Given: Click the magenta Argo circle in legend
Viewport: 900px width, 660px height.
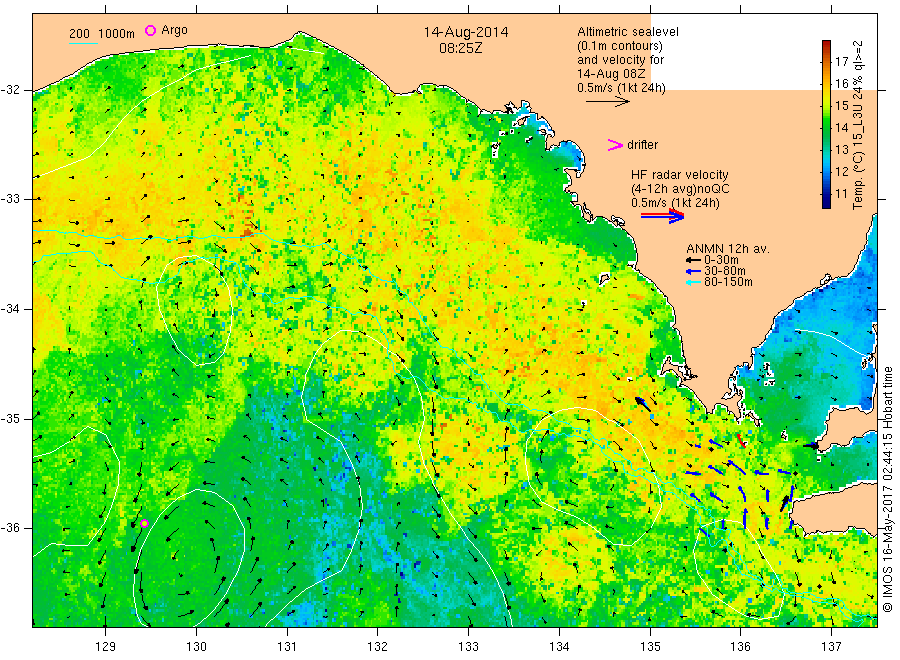Looking at the screenshot, I should (150, 30).
